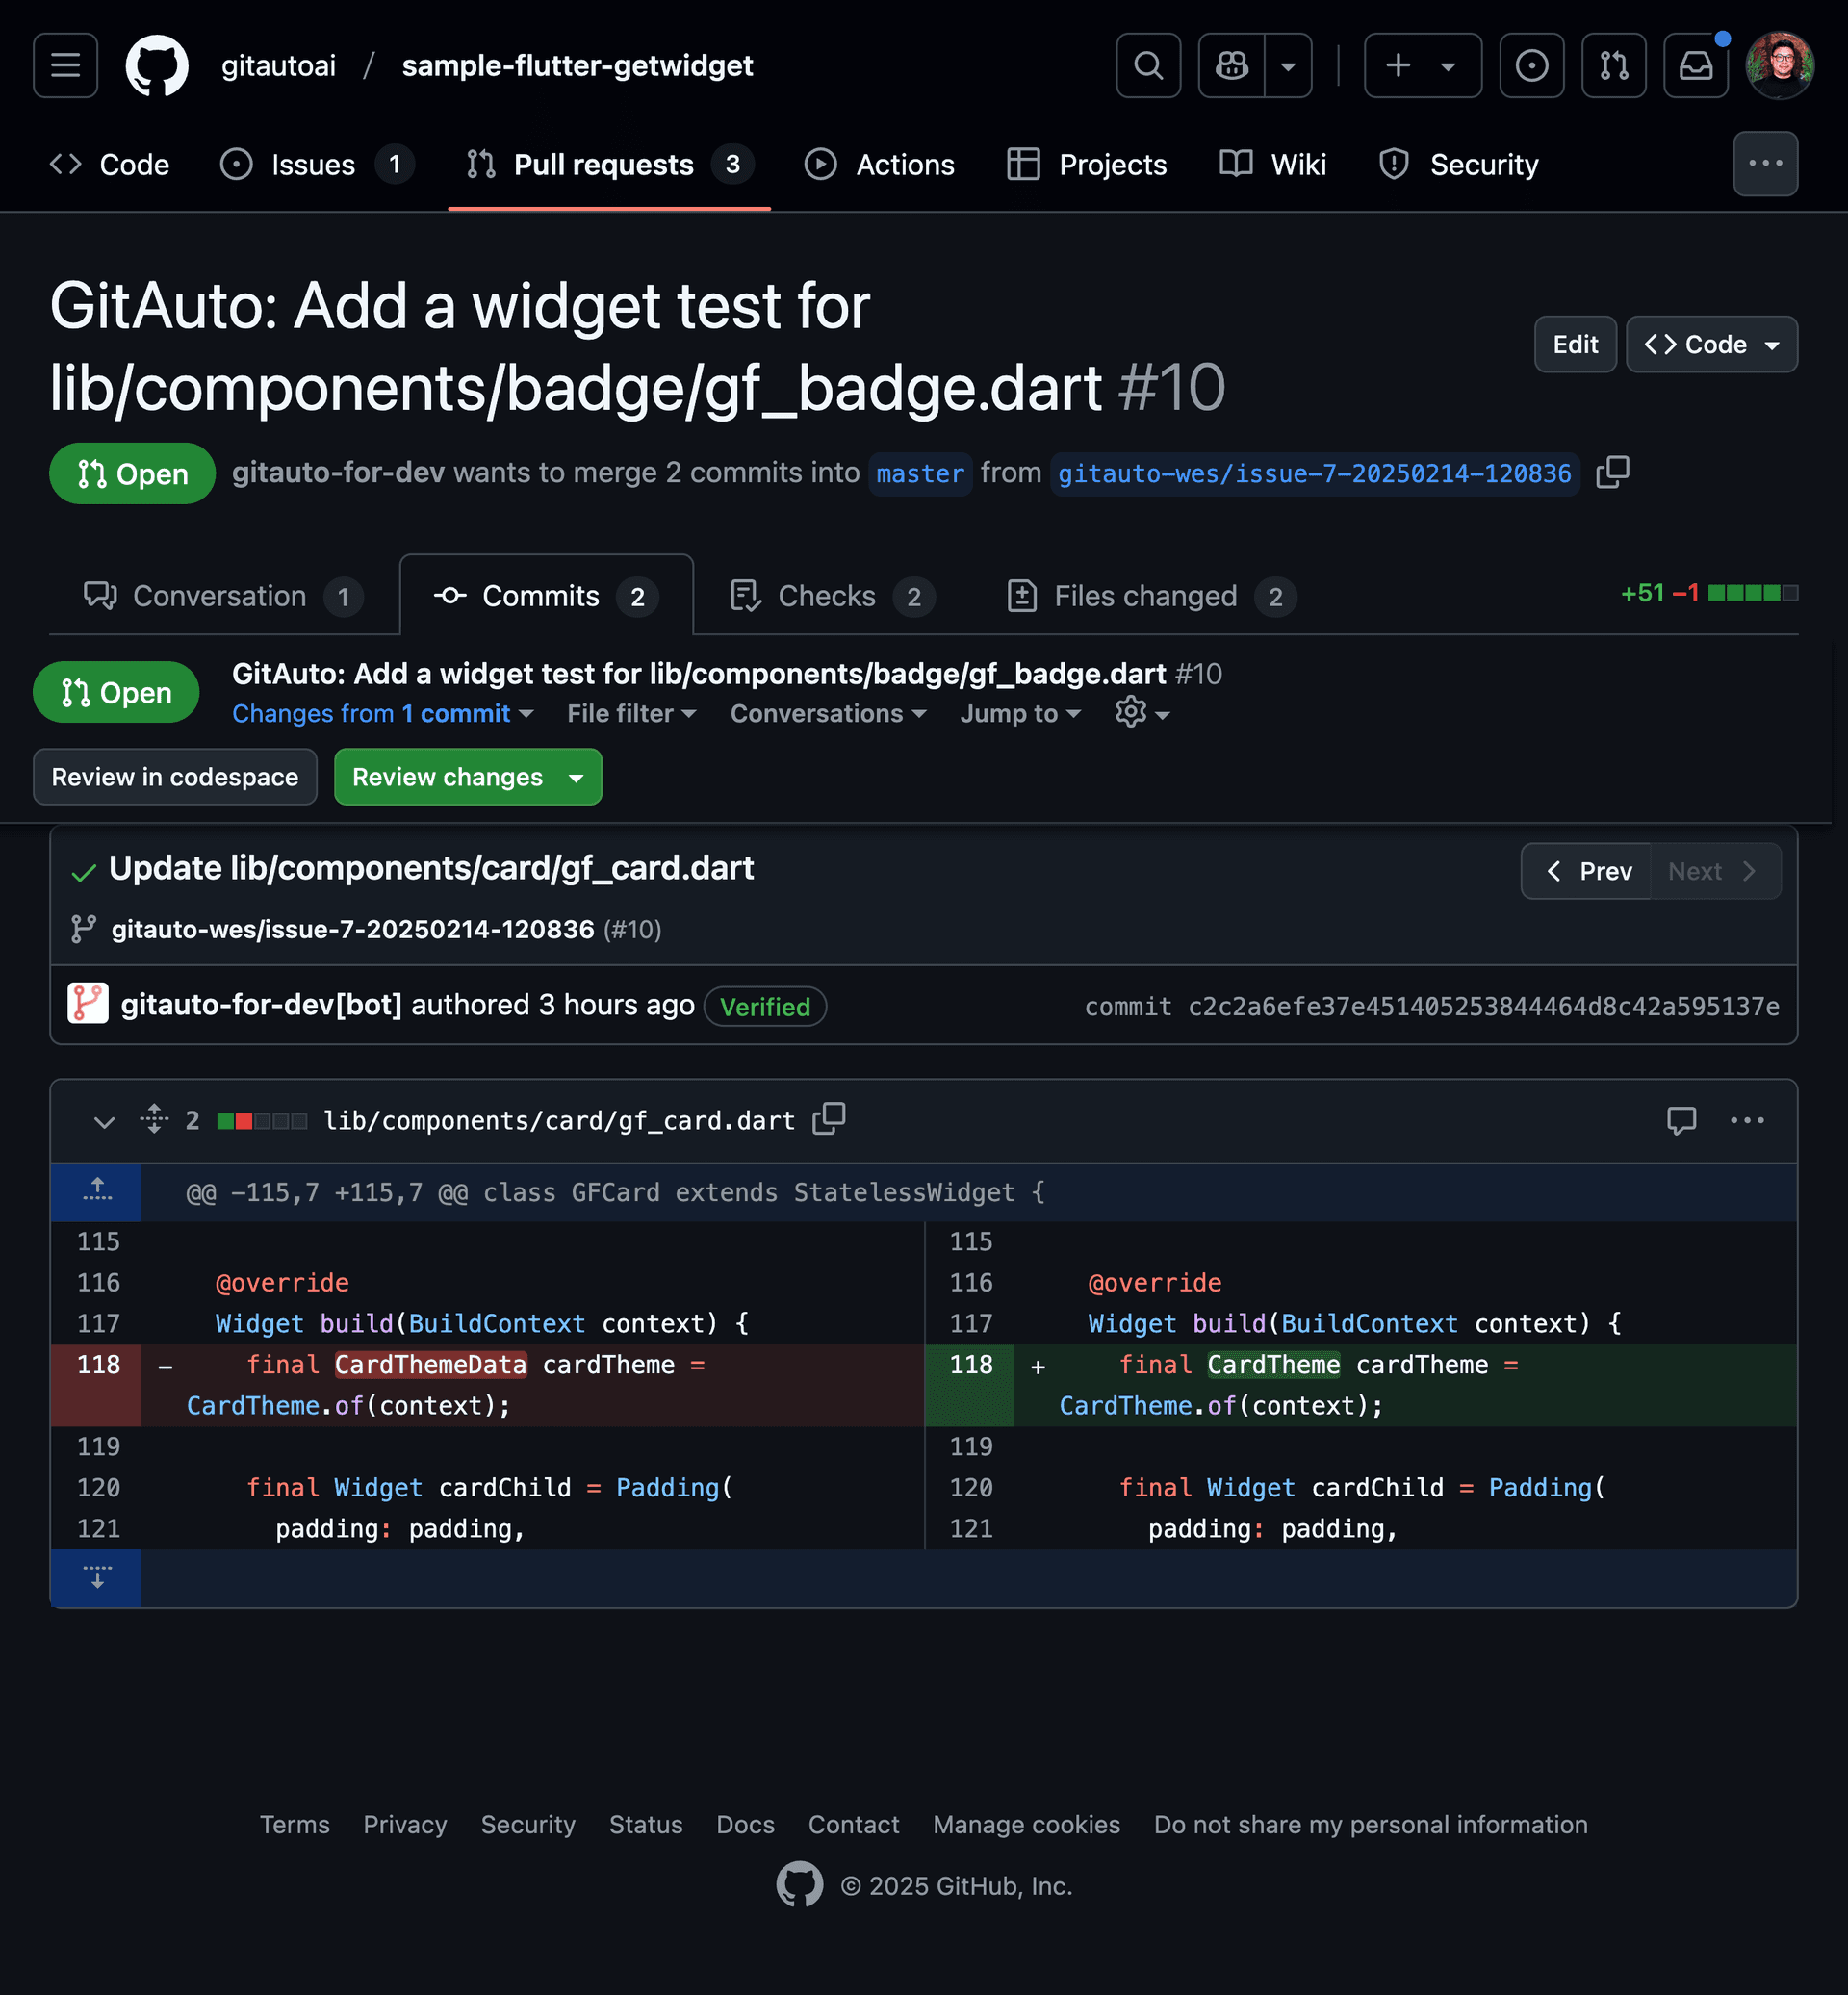
Task: Switch to the Files changed tab
Action: point(1146,595)
